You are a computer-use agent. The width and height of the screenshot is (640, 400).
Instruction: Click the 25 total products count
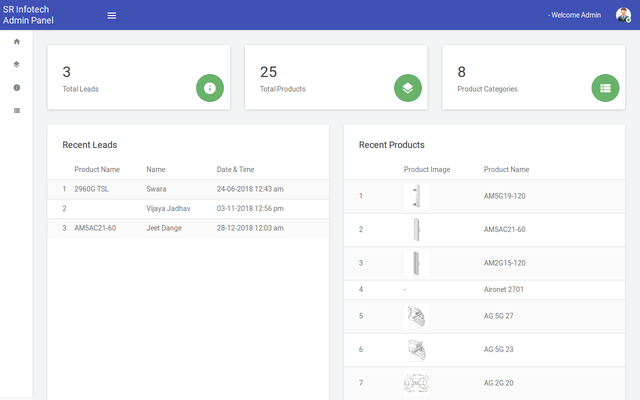click(269, 72)
